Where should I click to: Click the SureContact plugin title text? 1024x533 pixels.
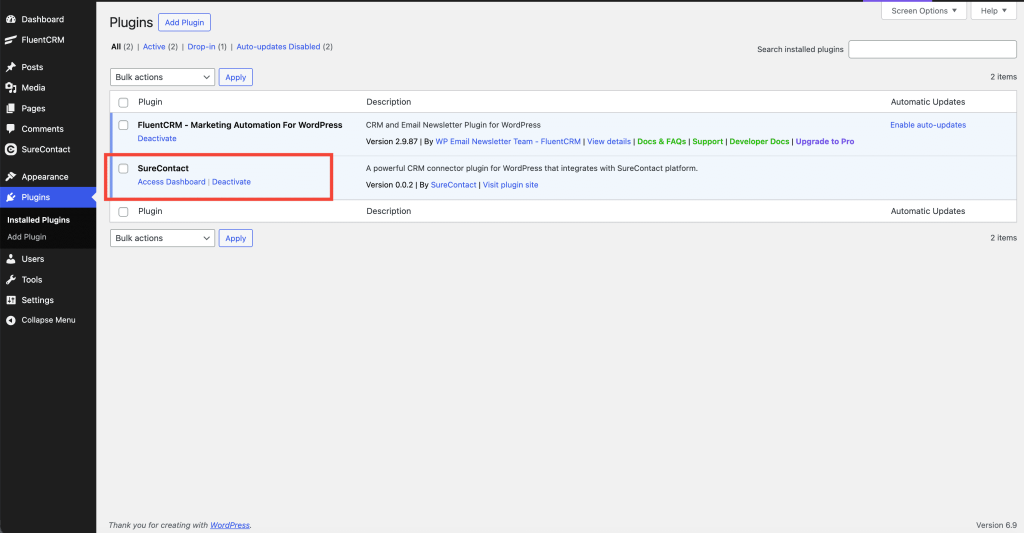click(163, 169)
